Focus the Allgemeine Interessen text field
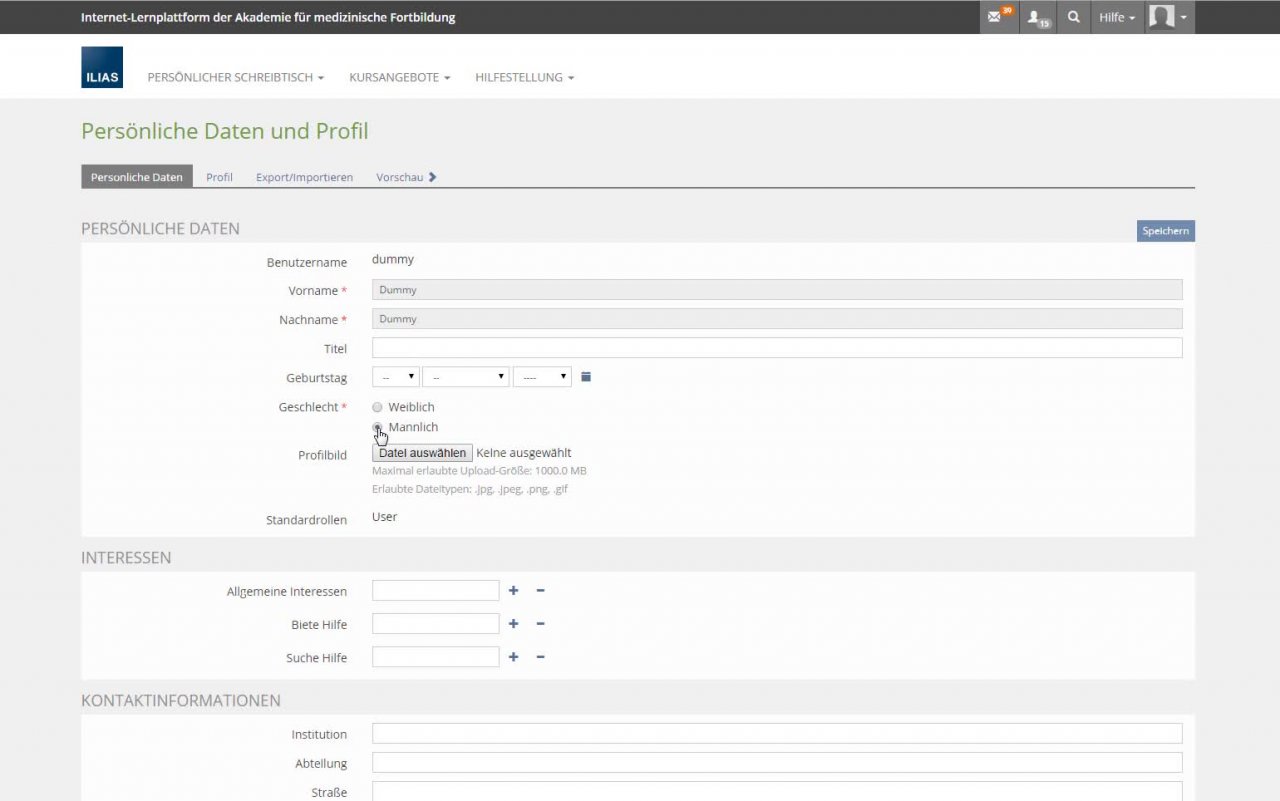 435,591
